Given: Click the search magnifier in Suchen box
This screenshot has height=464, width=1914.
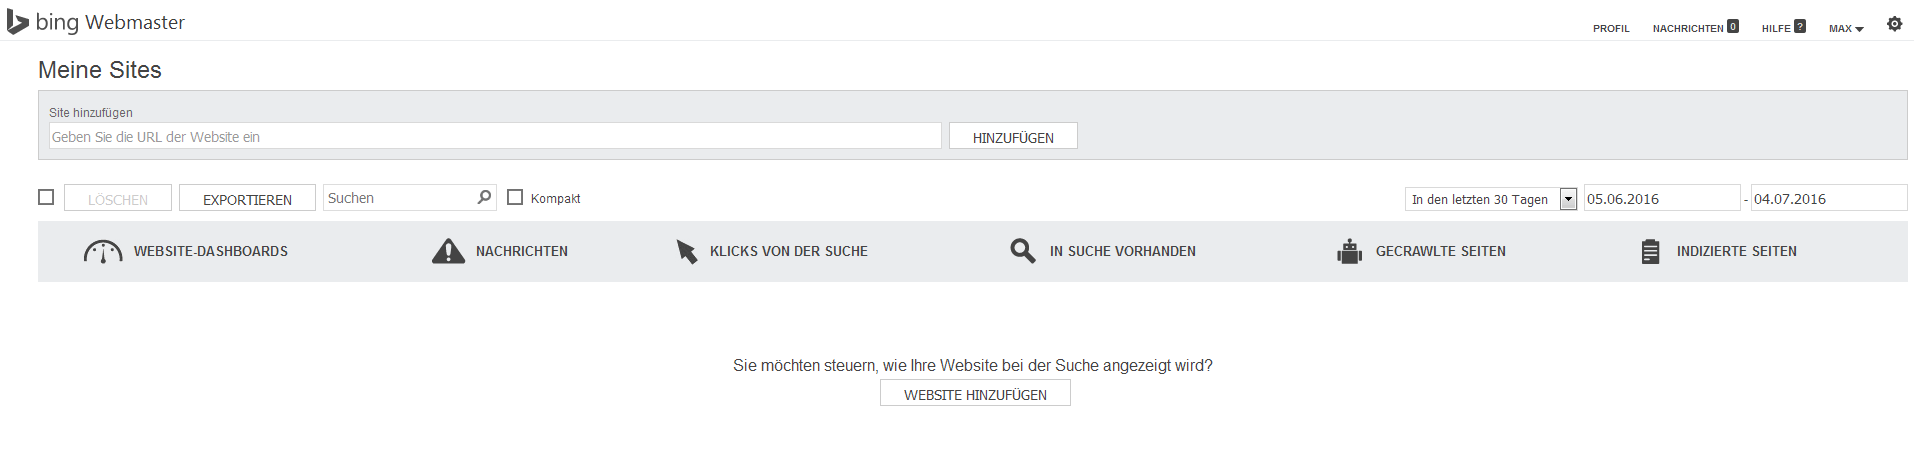Looking at the screenshot, I should point(484,197).
